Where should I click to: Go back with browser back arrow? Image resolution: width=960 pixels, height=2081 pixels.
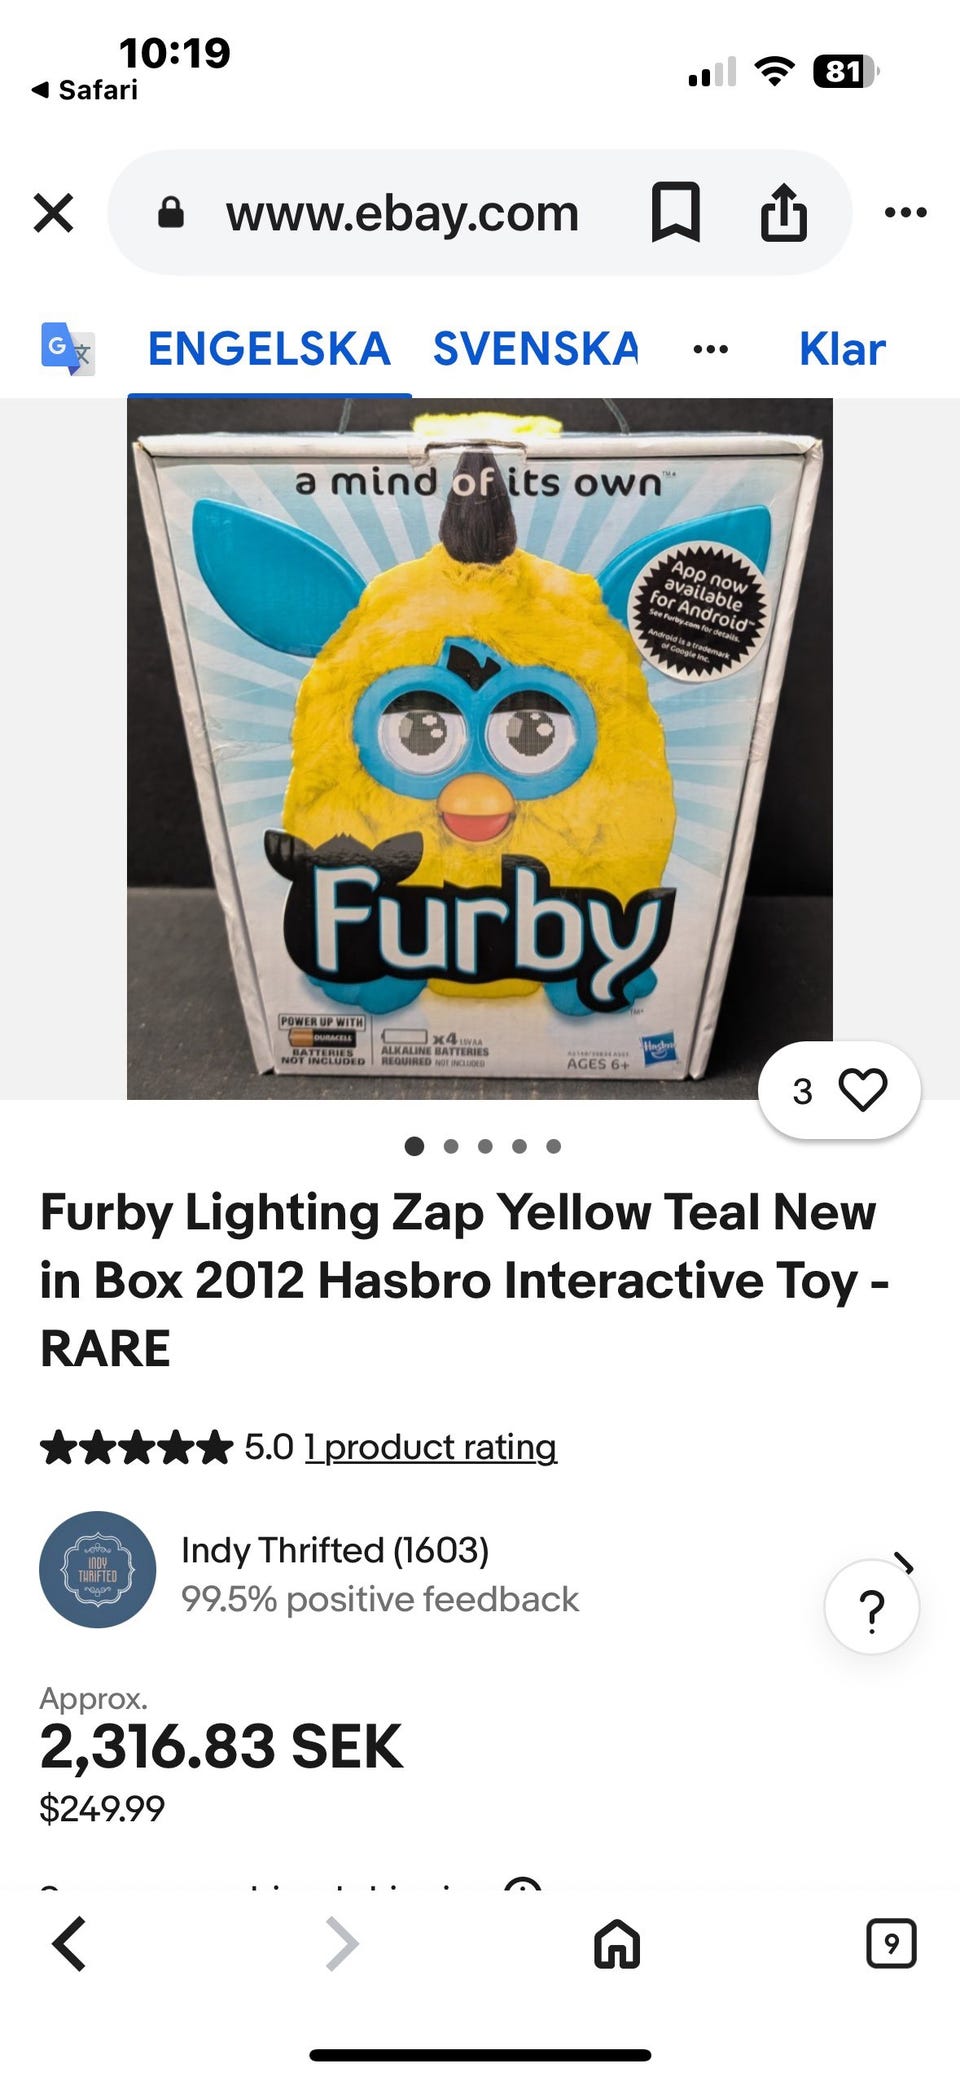(69, 1944)
